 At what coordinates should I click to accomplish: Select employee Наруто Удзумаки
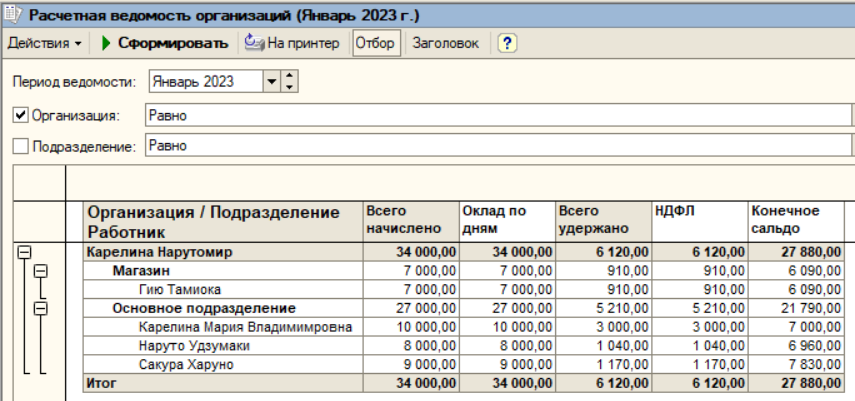coord(194,346)
